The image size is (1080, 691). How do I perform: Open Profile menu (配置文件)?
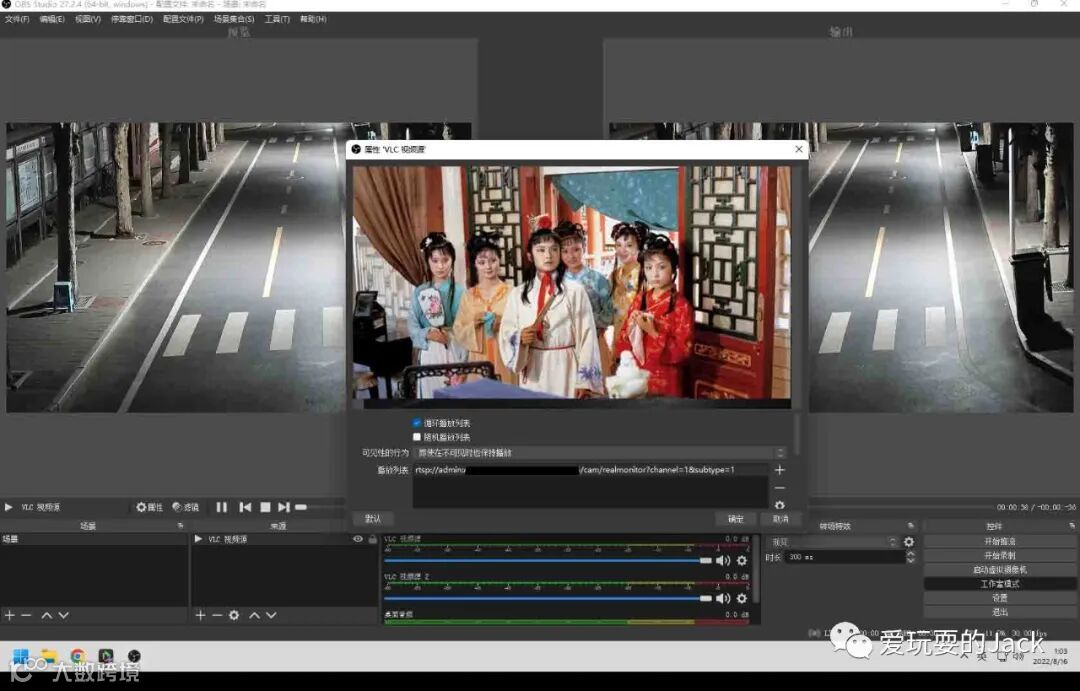(x=183, y=19)
